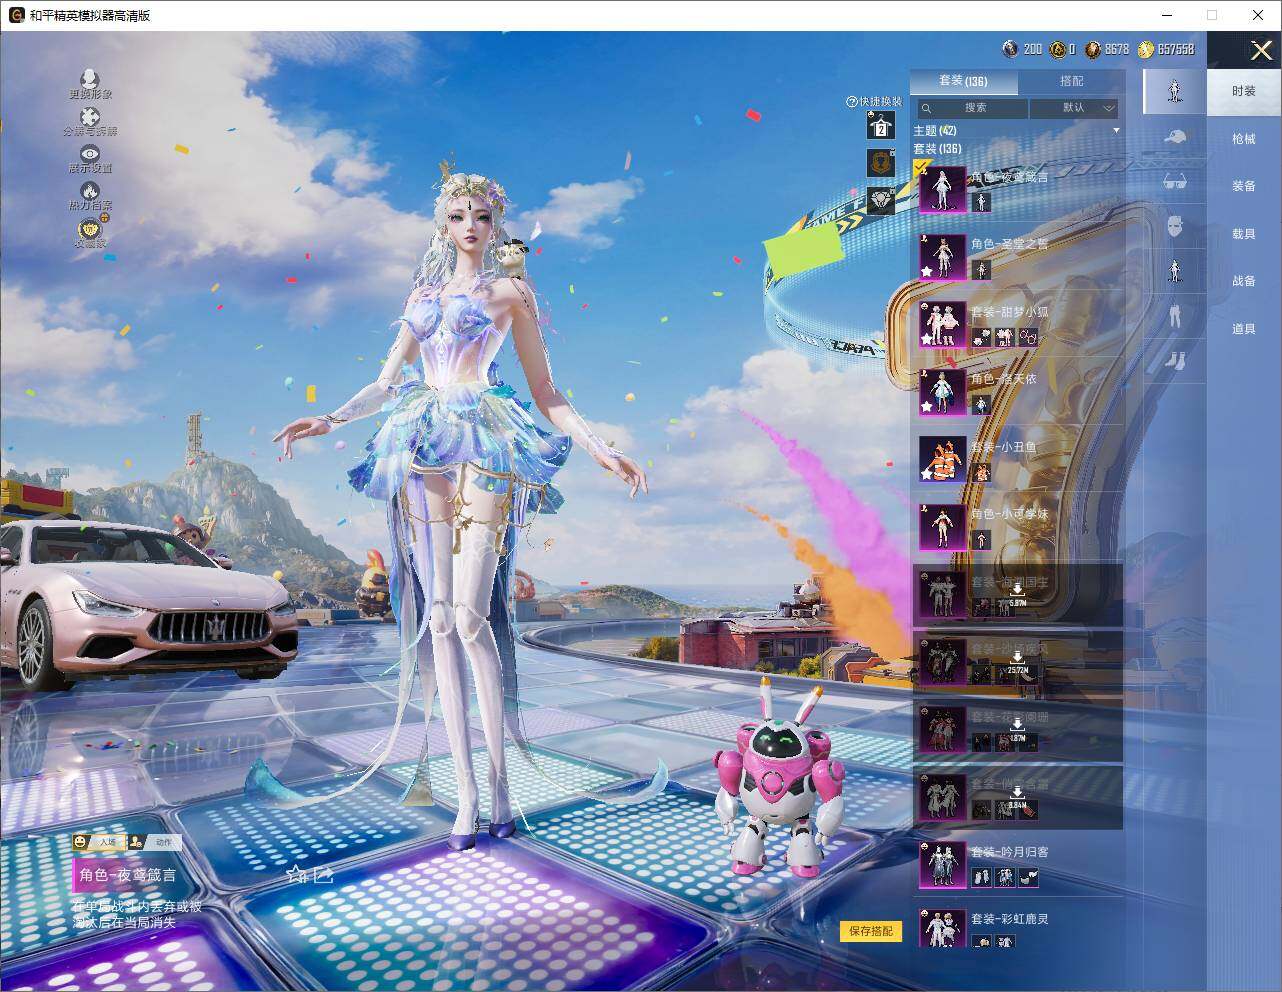Select the 角色-小灵学妹 outfit thumbnail
This screenshot has width=1282, height=992.
942,527
